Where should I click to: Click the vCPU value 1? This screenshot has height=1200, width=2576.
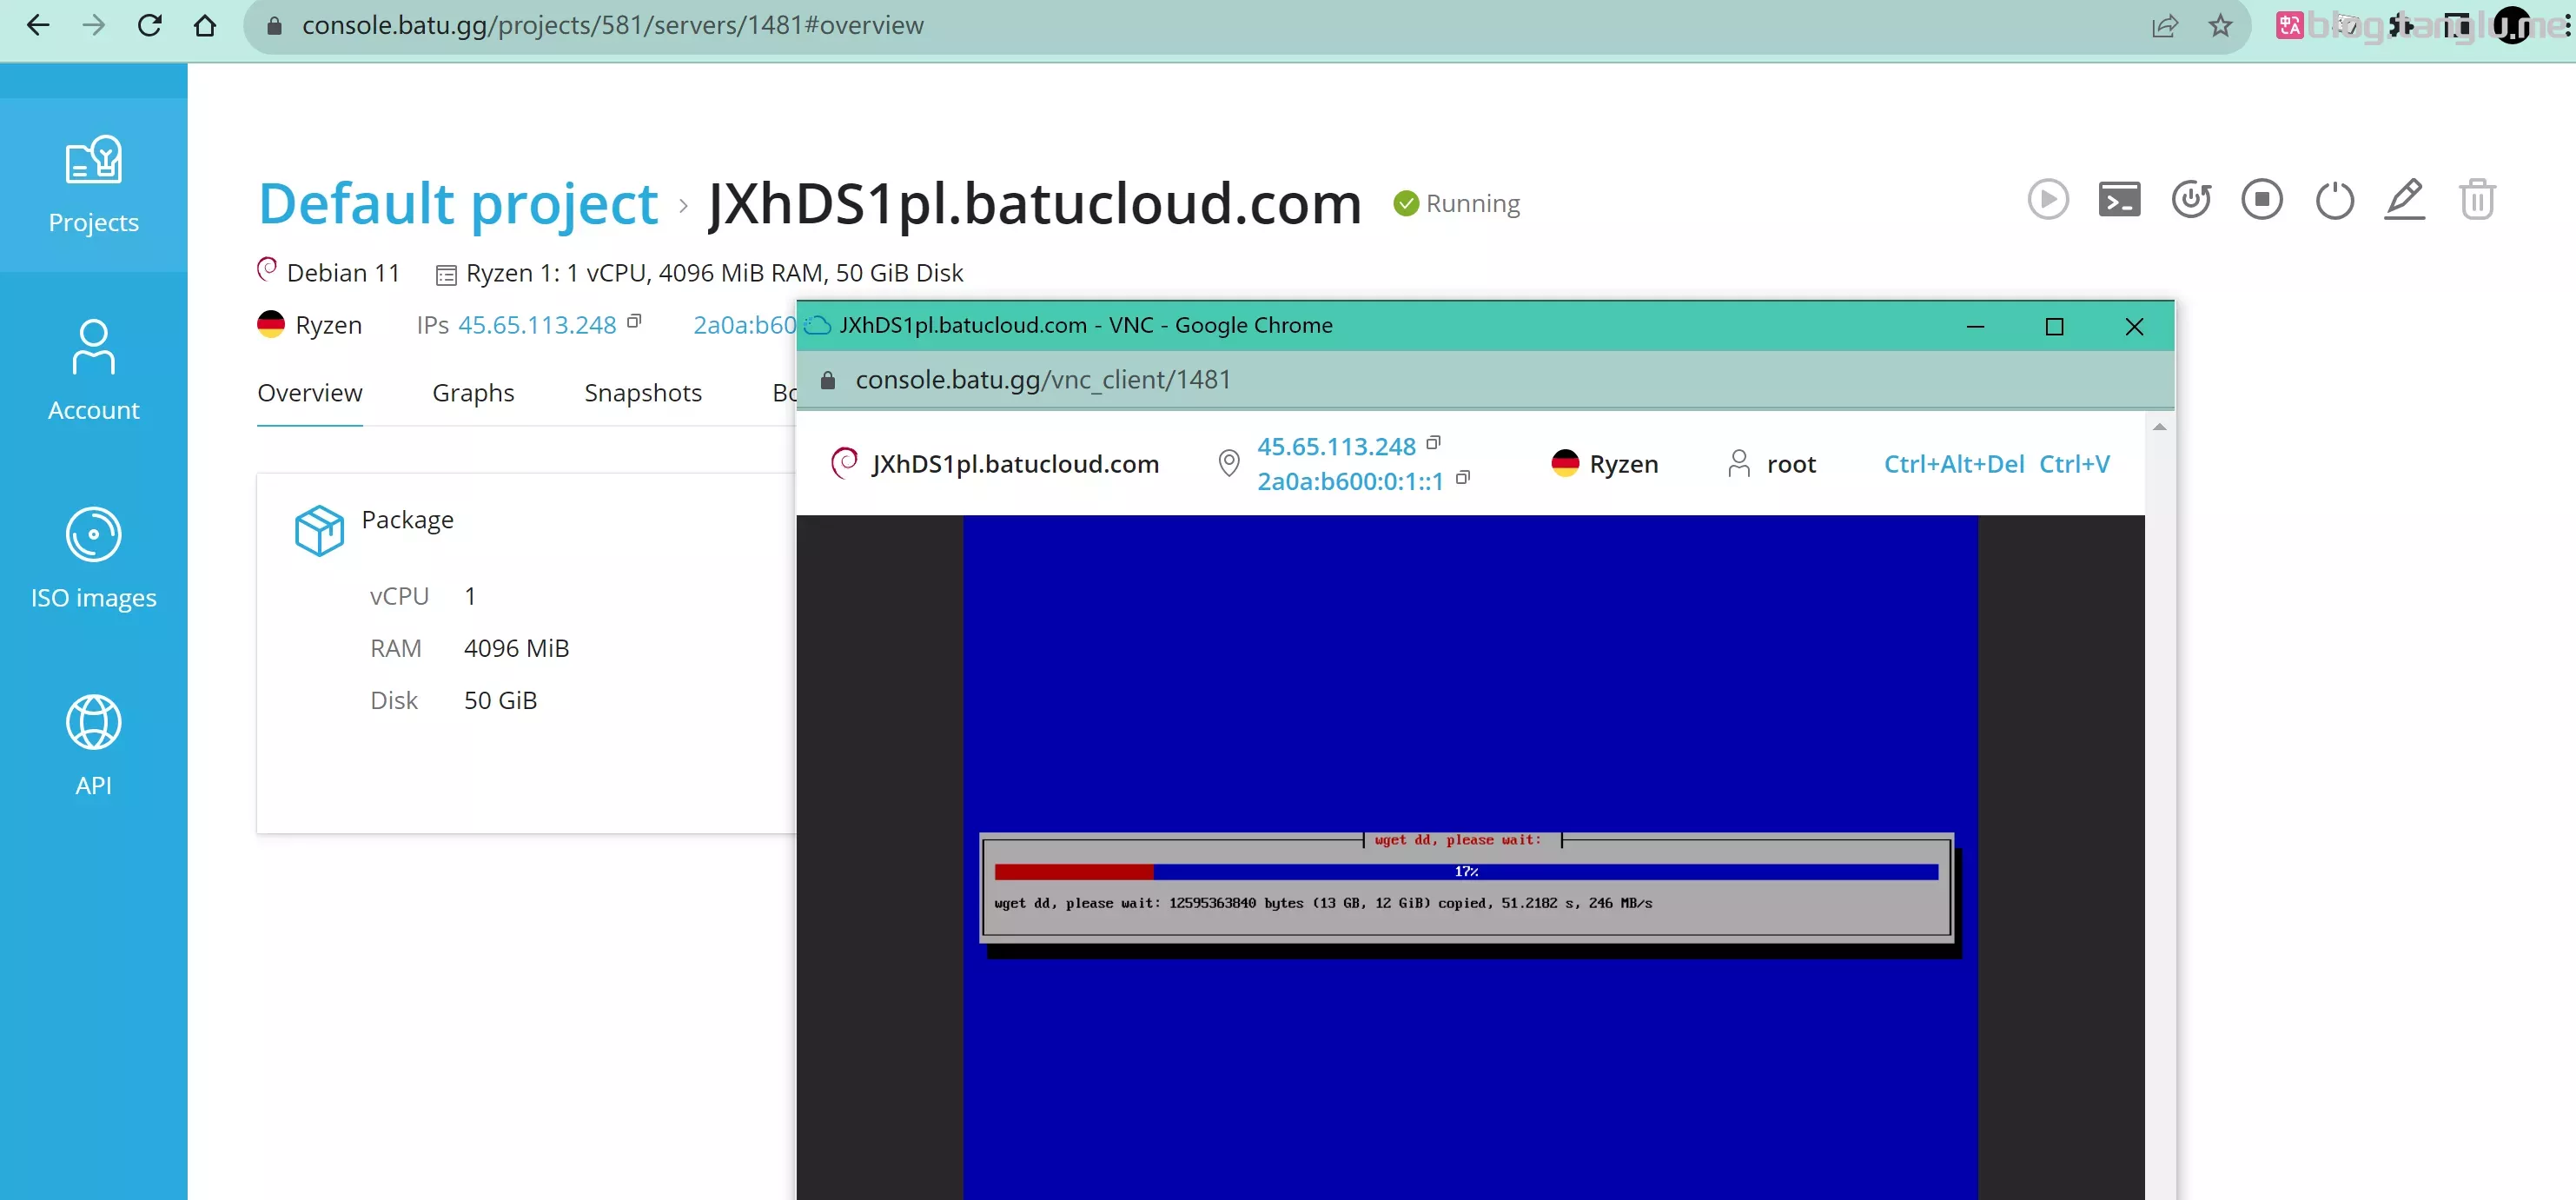click(x=470, y=596)
